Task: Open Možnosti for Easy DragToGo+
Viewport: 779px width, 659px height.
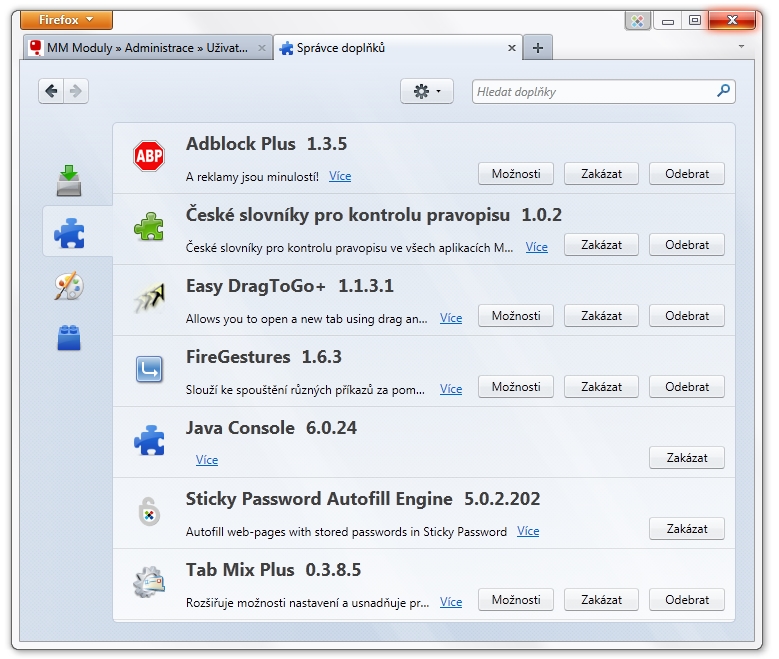Action: pyautogui.click(x=516, y=316)
